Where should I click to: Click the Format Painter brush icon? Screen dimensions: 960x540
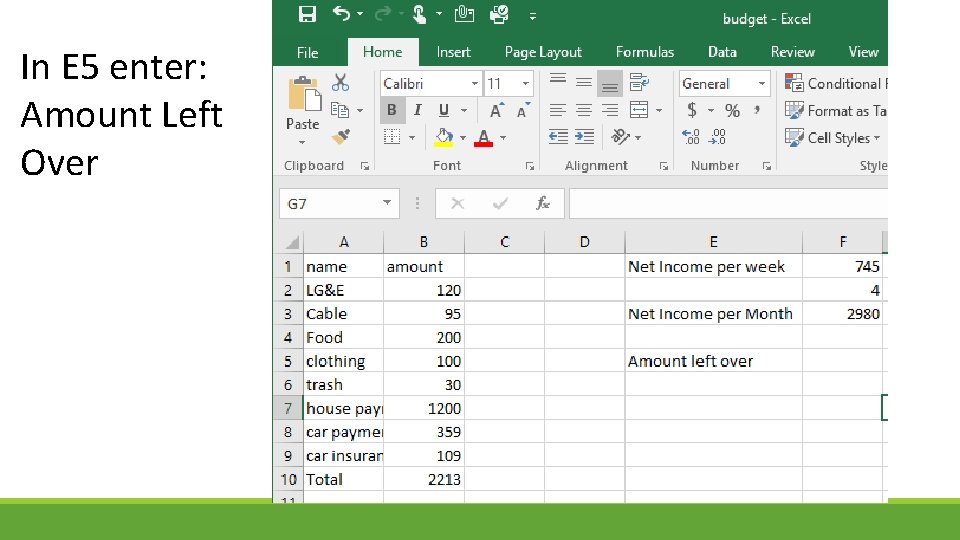[x=340, y=137]
